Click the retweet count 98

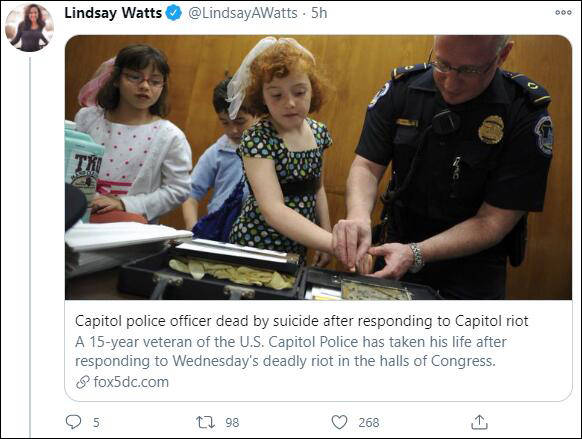pyautogui.click(x=232, y=423)
